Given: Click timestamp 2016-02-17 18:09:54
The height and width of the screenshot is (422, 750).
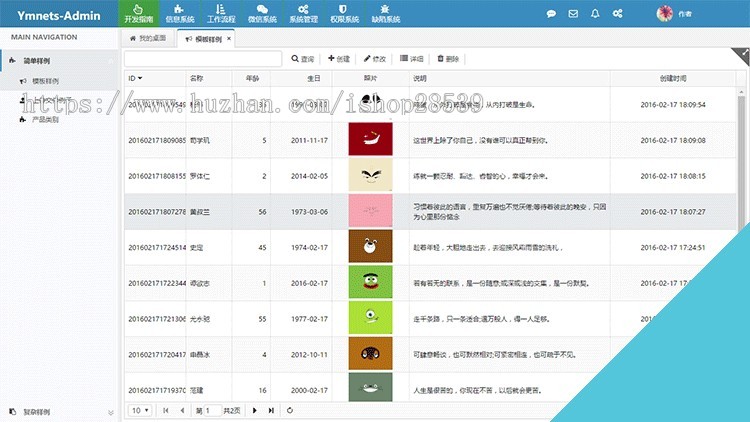Looking at the screenshot, I should (x=673, y=105).
